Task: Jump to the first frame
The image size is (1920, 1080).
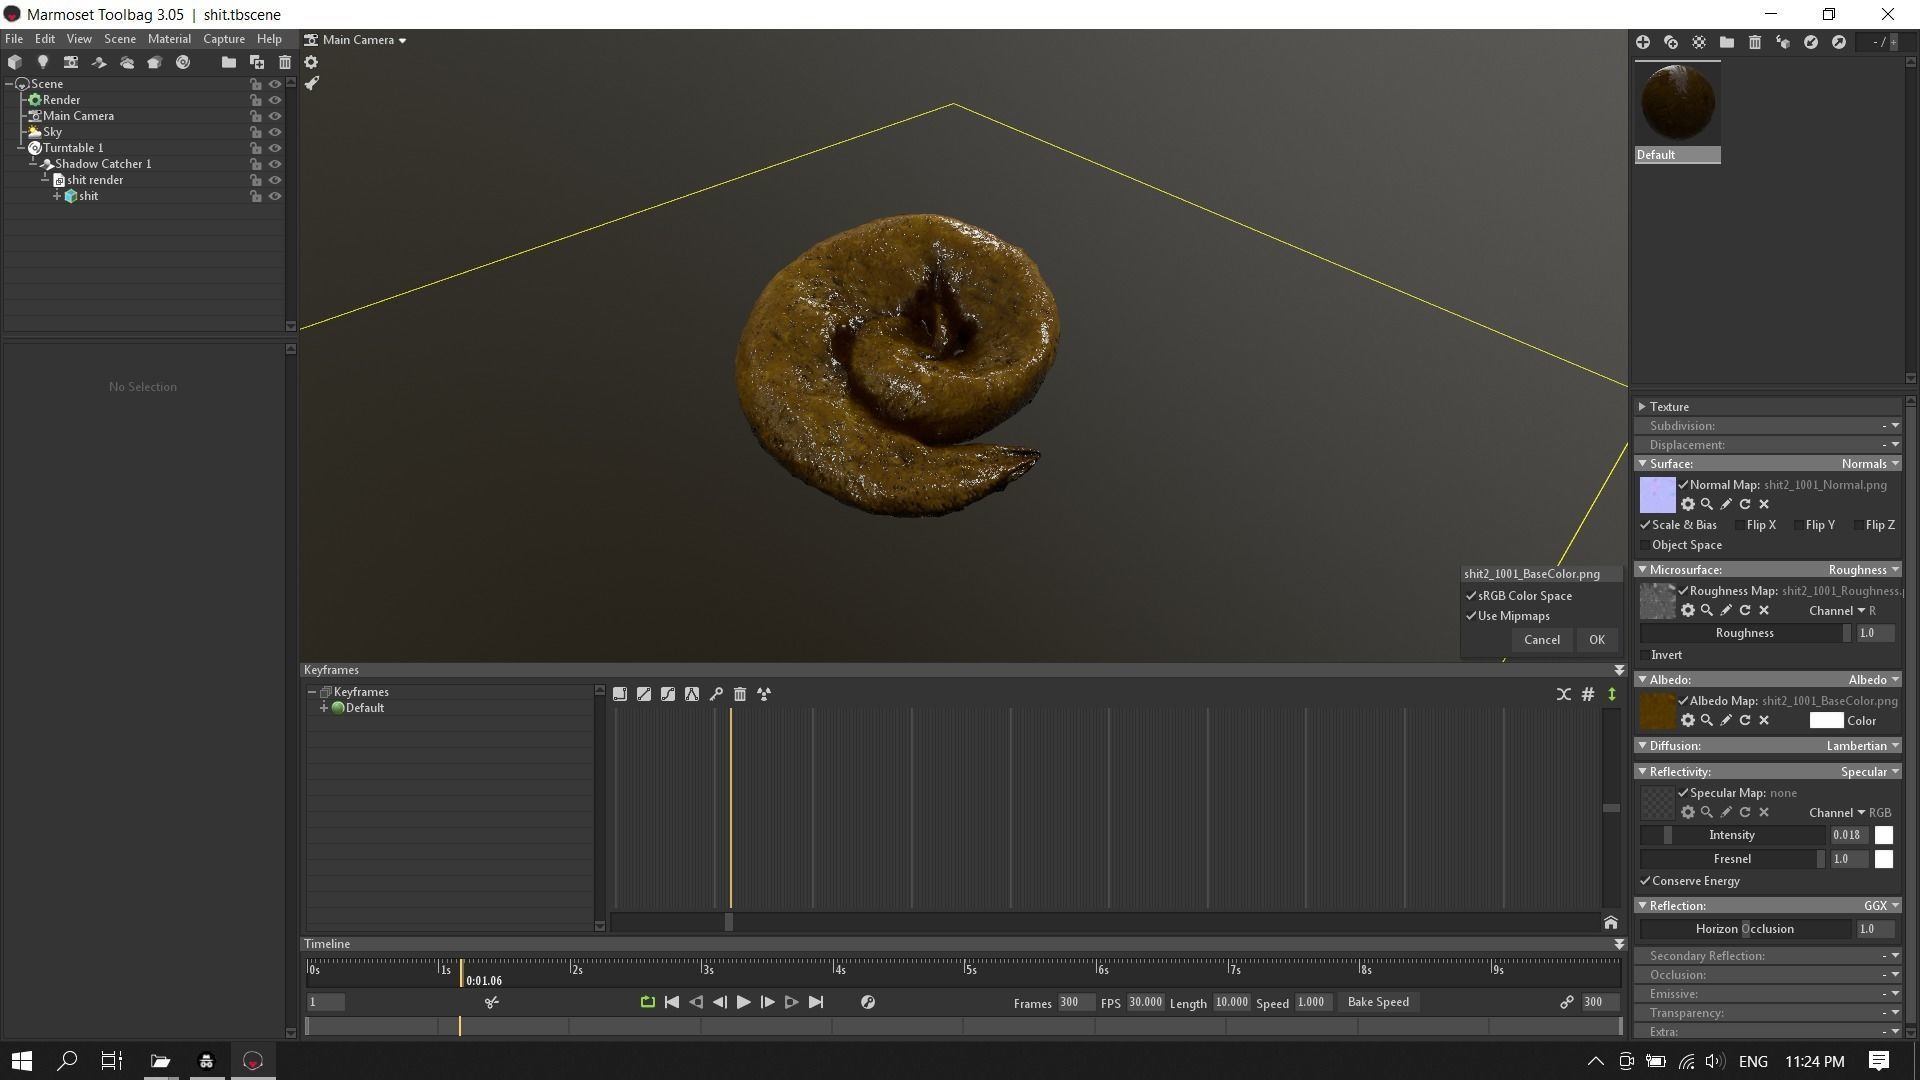Action: (672, 1002)
